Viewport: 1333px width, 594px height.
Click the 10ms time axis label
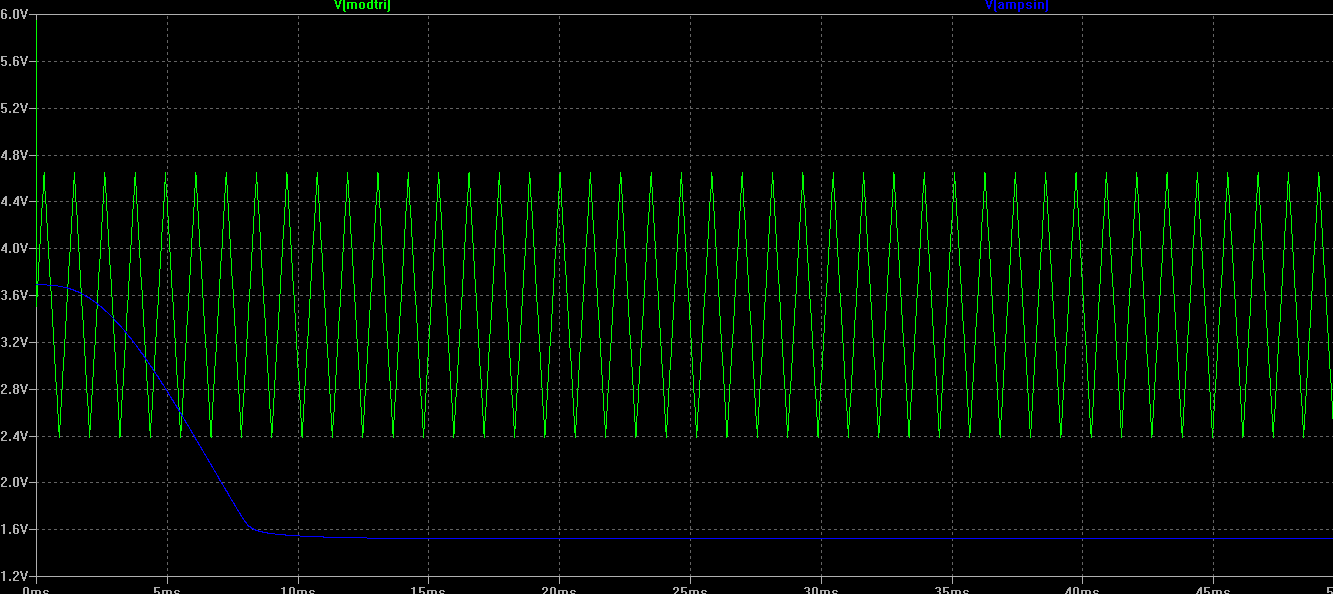click(x=297, y=587)
